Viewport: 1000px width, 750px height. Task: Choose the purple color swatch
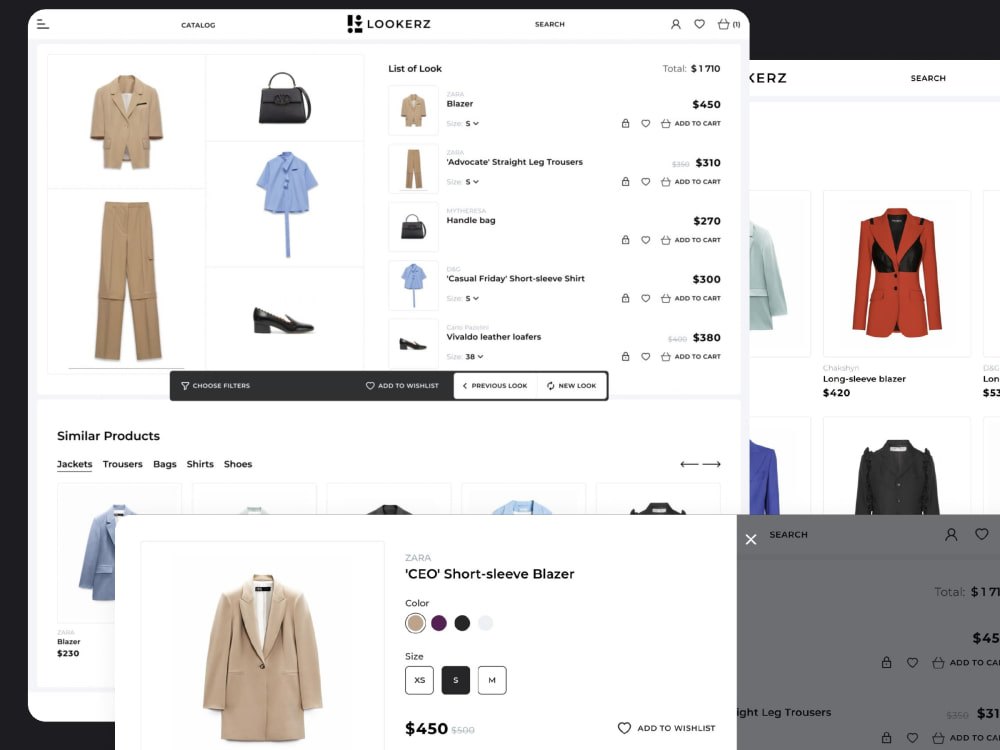pos(439,623)
